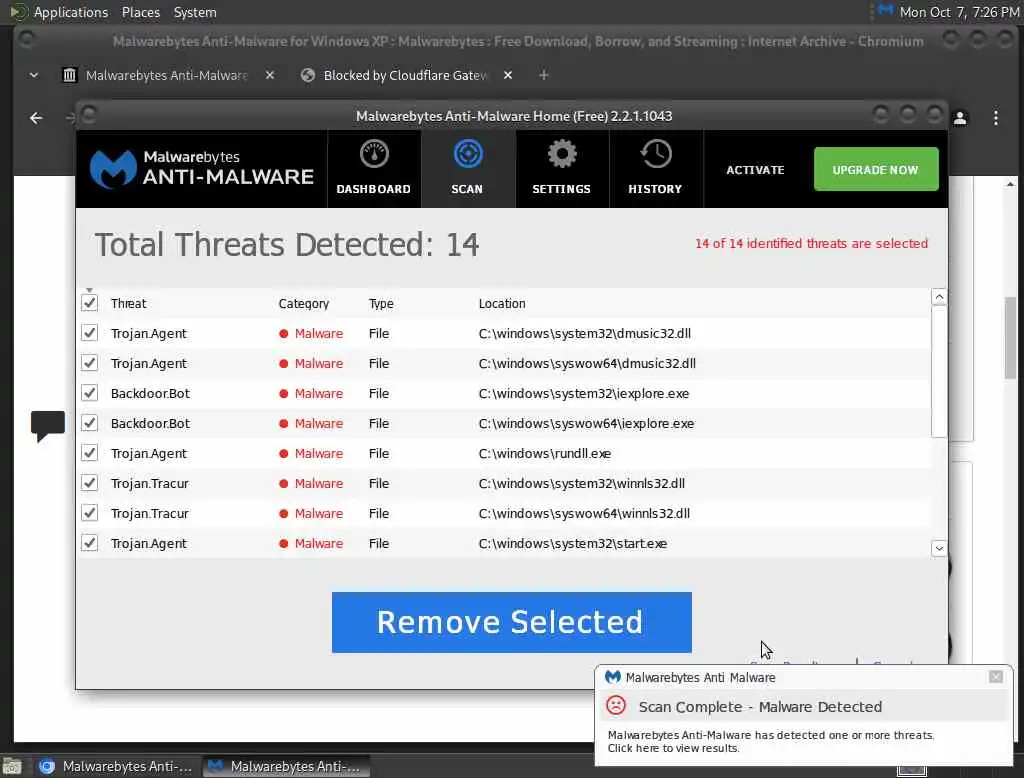Click the Malwarebytes tray icon in top panel
The image size is (1024, 778).
[x=886, y=10]
